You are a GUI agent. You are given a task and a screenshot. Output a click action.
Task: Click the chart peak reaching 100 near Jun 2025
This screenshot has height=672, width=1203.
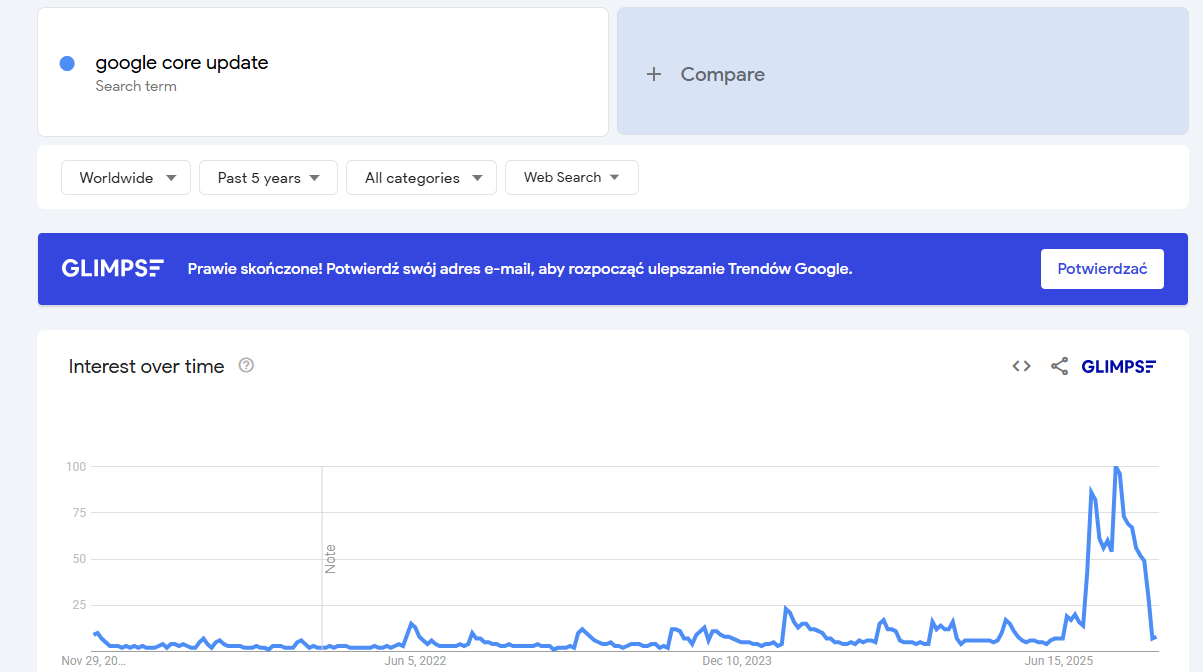1117,467
